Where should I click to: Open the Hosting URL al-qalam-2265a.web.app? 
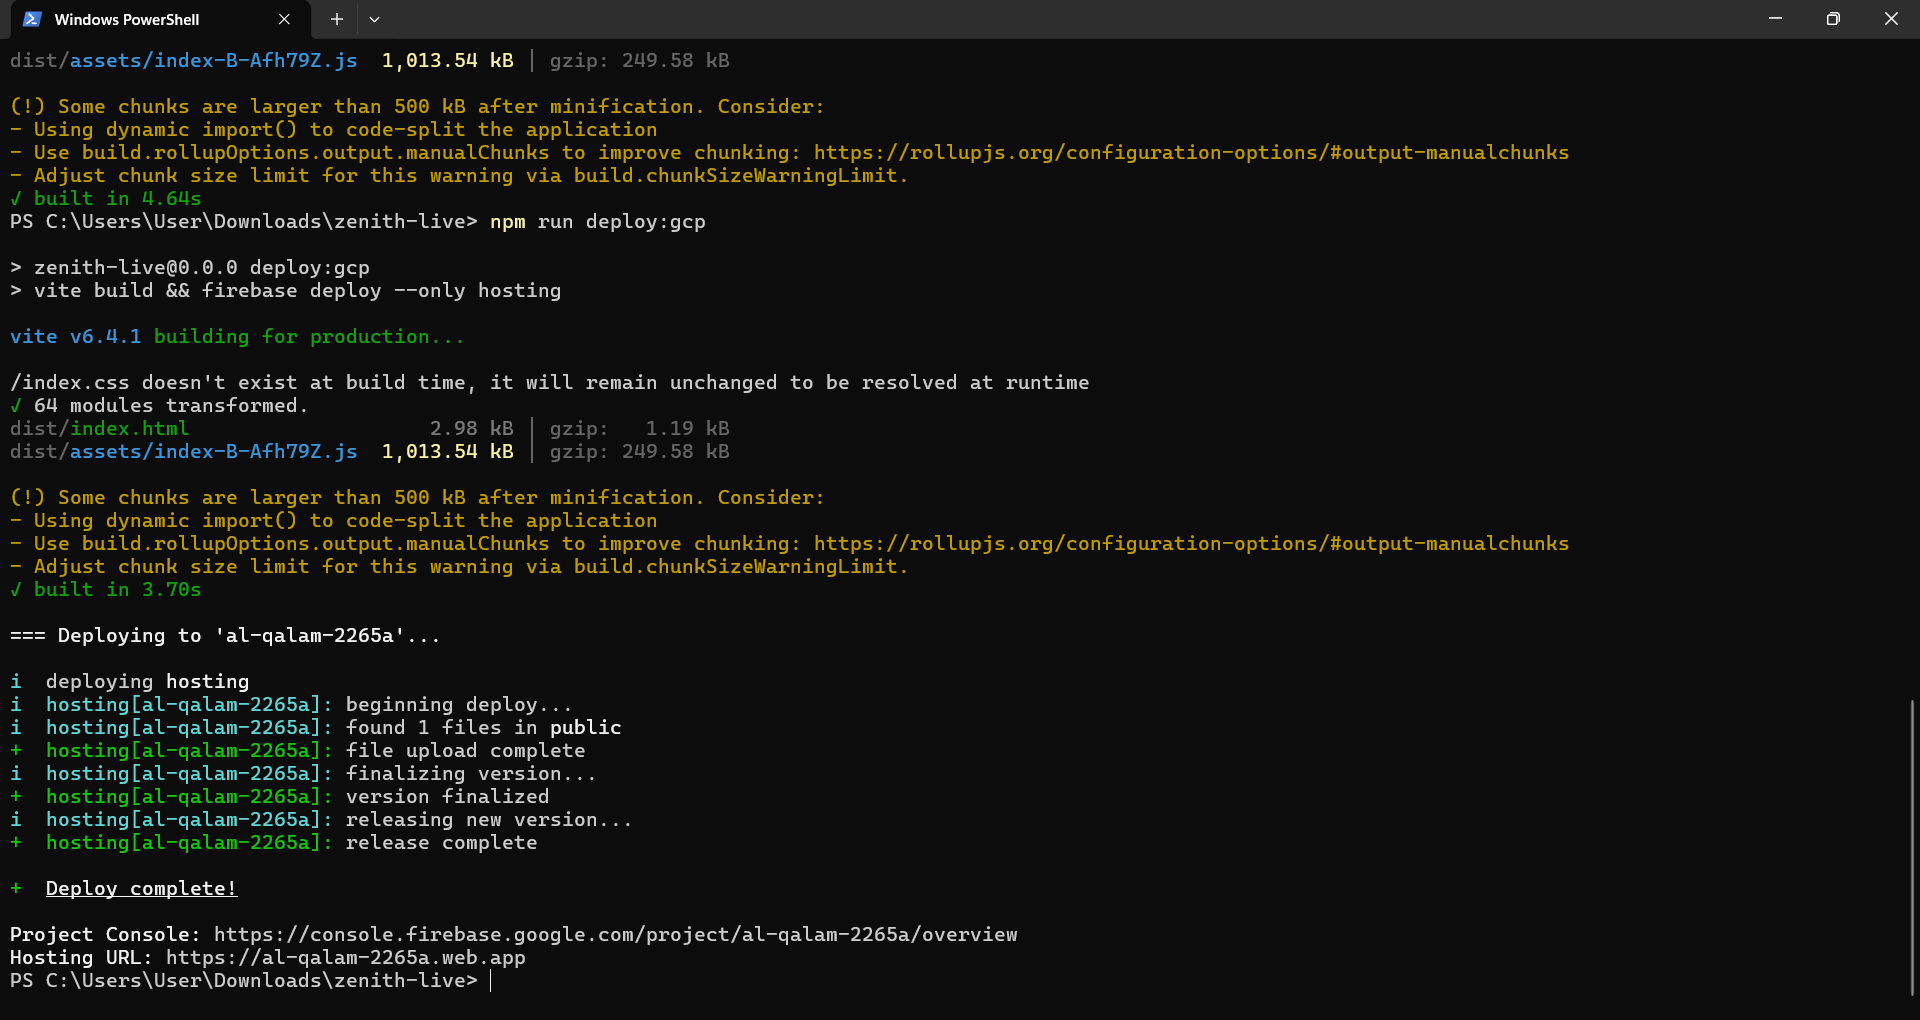point(345,957)
